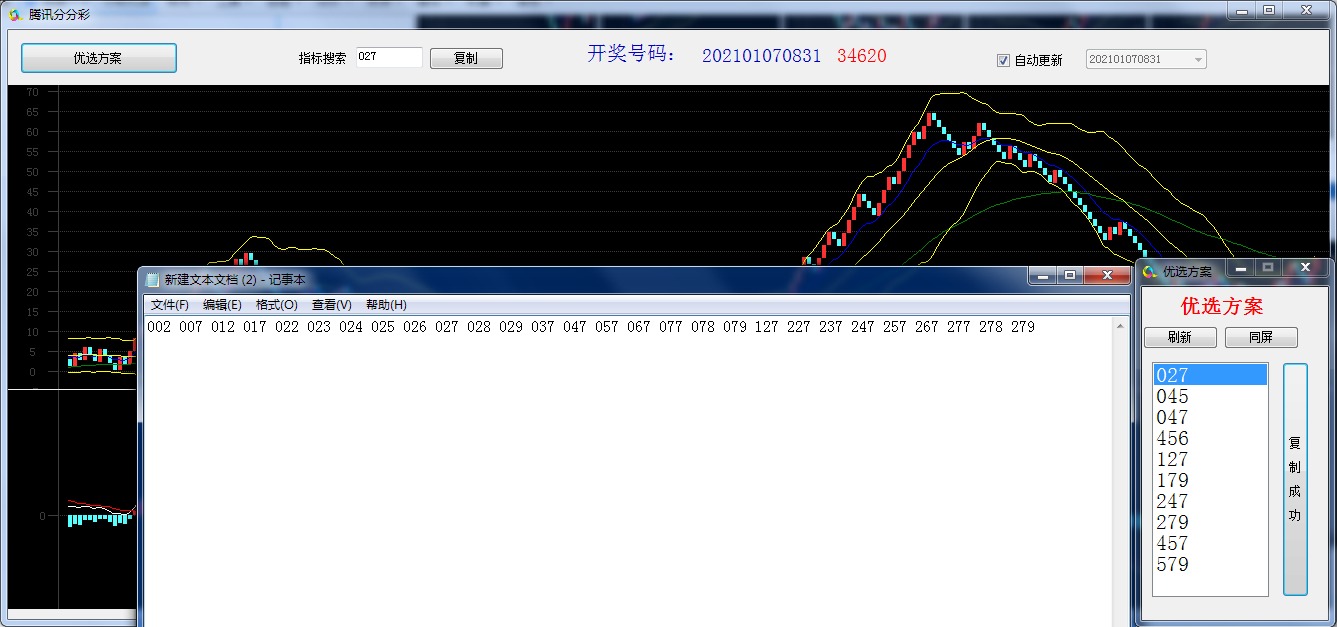This screenshot has height=627, width=1337.
Task: Minimize the main 腾讯分分彩 window
Action: tap(1241, 10)
